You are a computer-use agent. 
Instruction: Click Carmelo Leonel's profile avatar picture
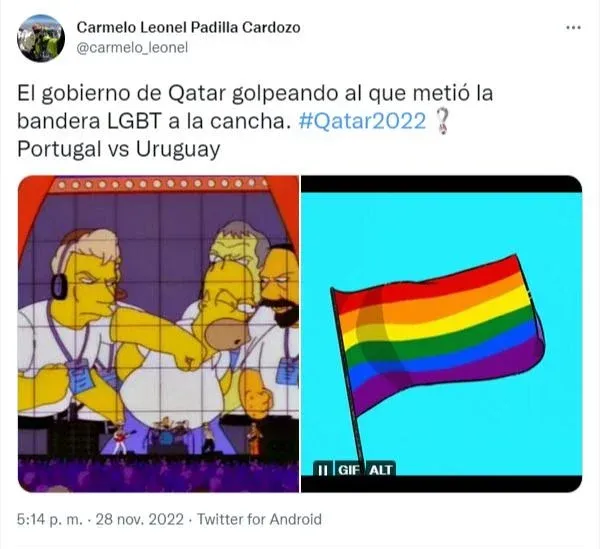tap(41, 38)
